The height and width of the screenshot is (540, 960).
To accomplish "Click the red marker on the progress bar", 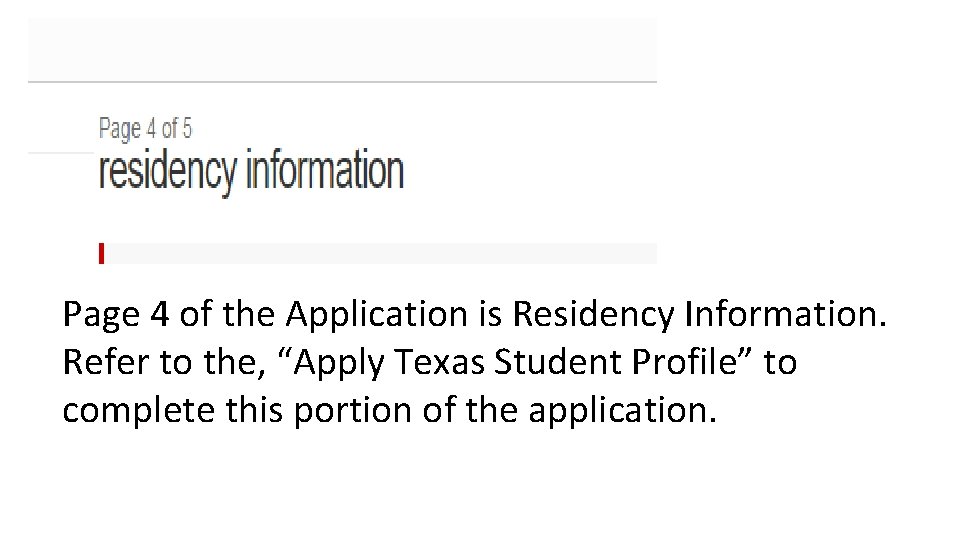I will (x=101, y=253).
